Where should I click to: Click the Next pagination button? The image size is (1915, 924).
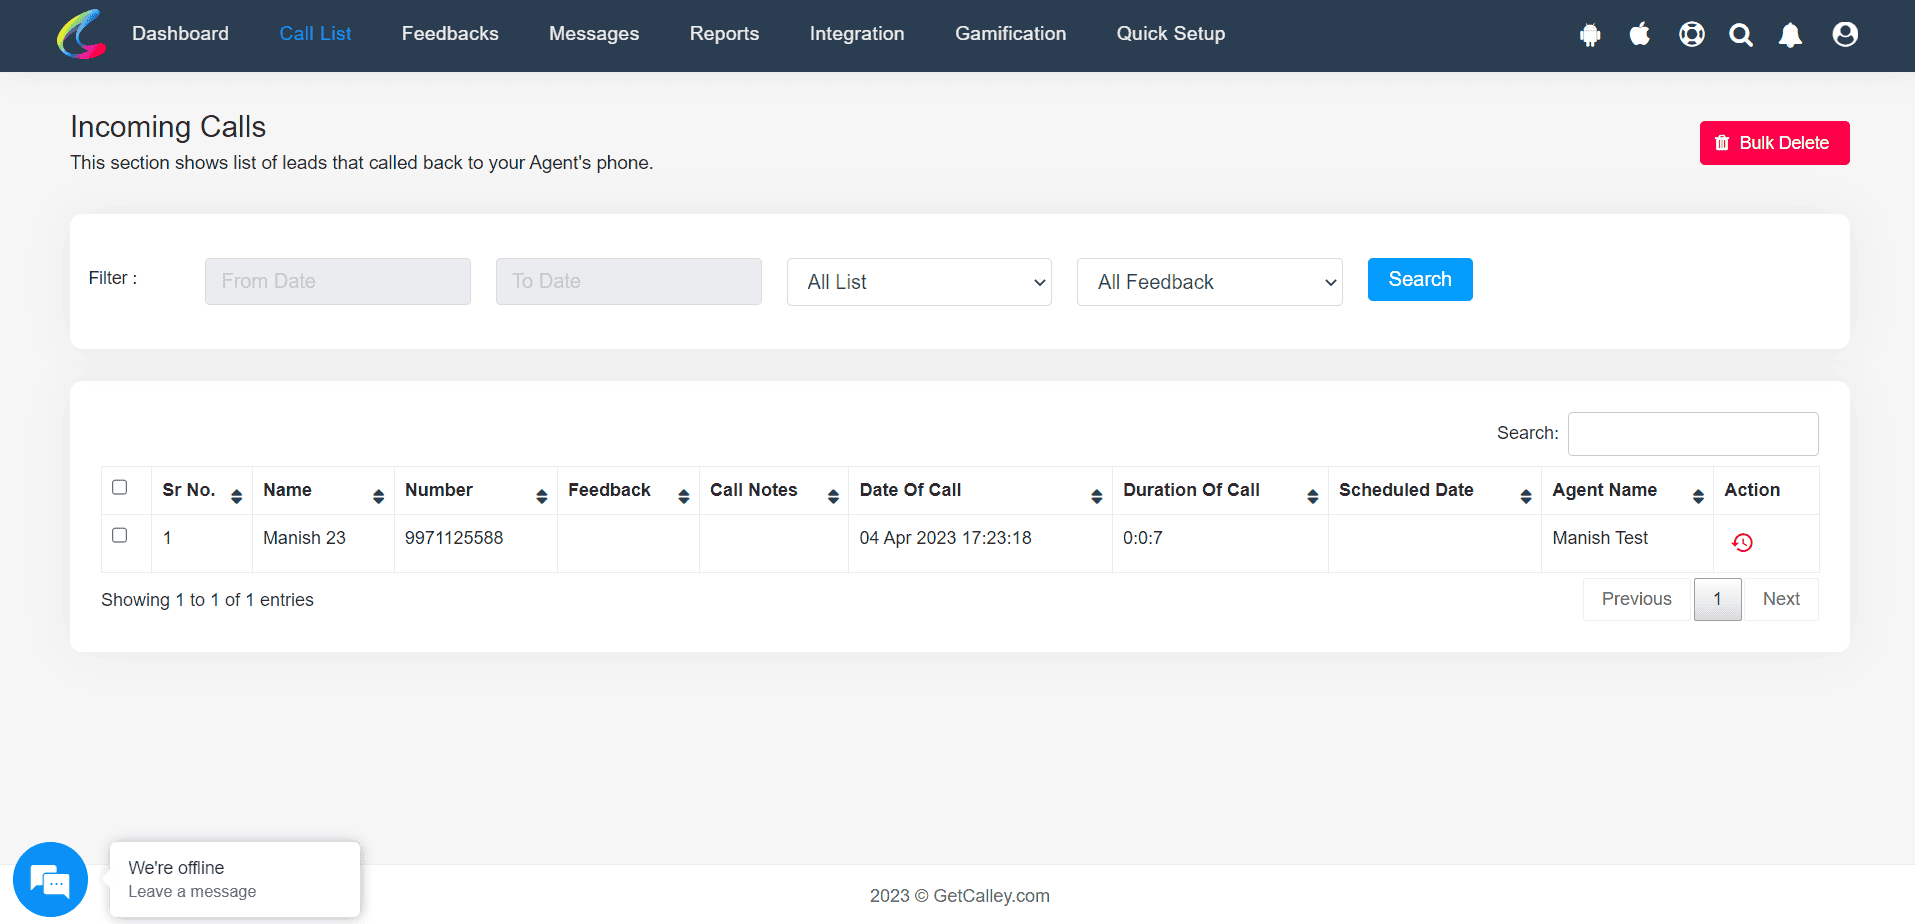[x=1781, y=599]
